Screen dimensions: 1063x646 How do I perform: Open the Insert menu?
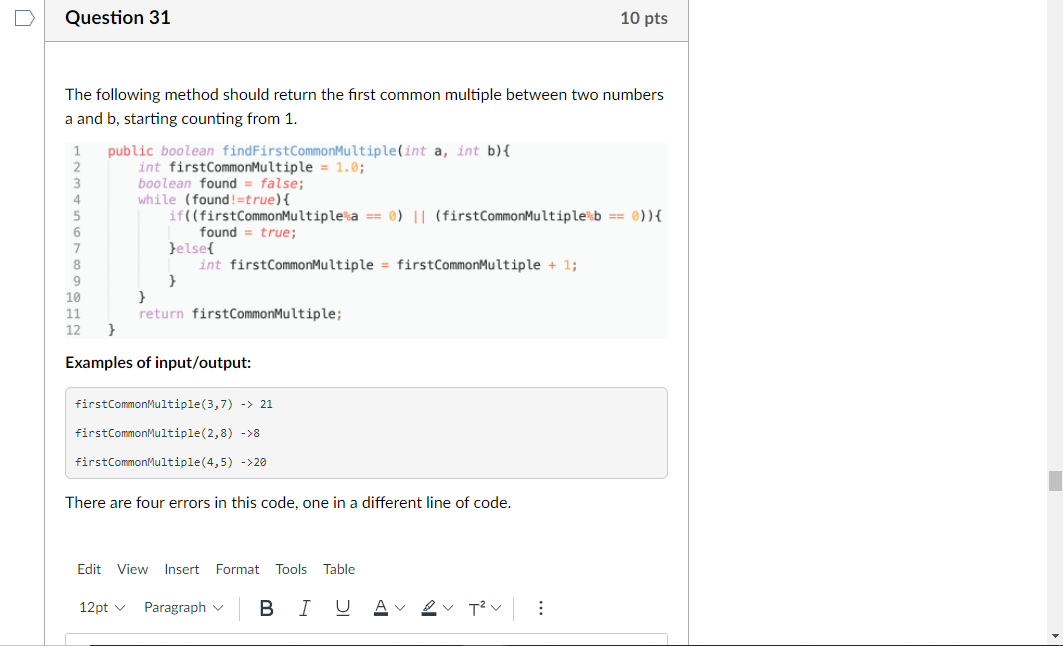tap(182, 569)
